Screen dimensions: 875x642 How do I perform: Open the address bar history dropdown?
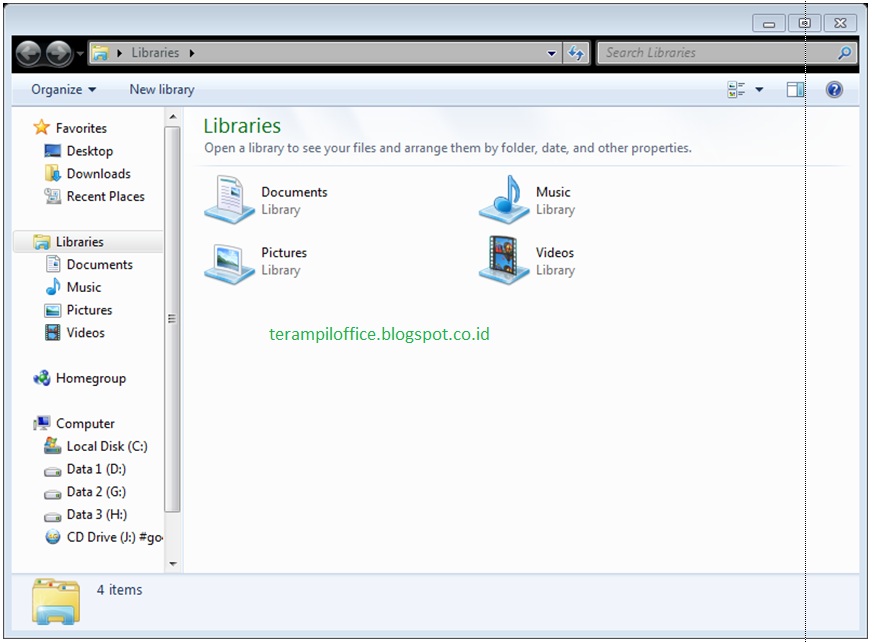point(551,53)
